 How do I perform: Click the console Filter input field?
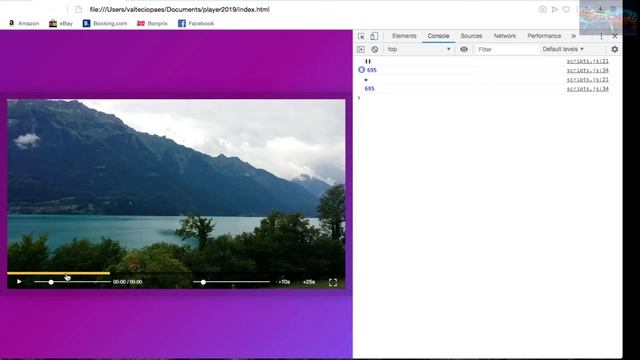(x=507, y=49)
